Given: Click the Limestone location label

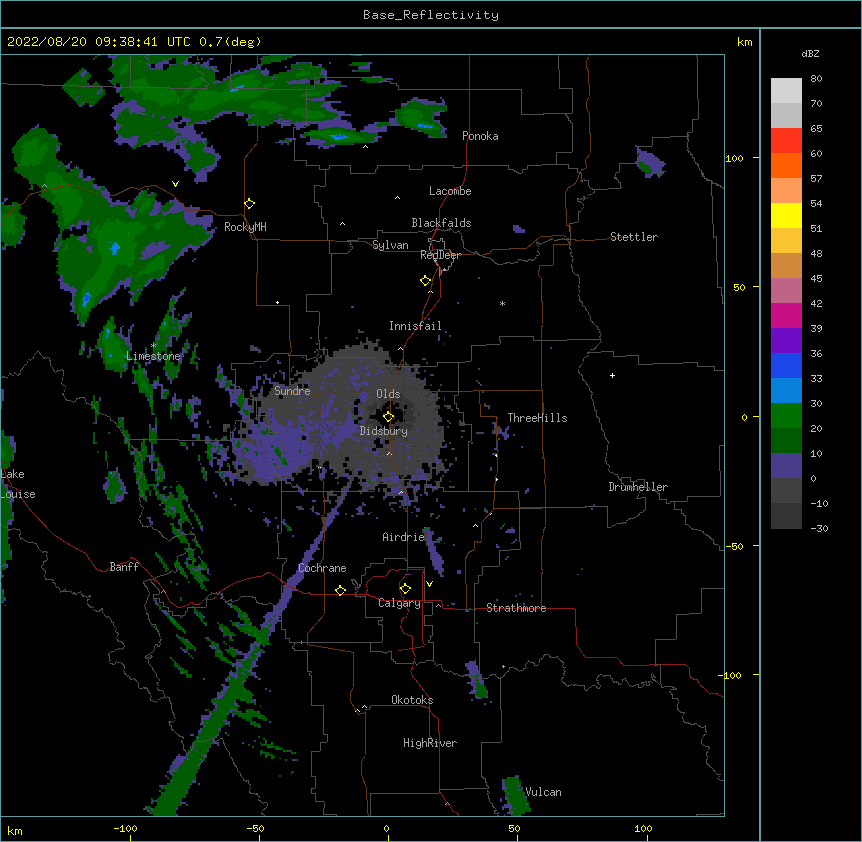Looking at the screenshot, I should click(153, 356).
